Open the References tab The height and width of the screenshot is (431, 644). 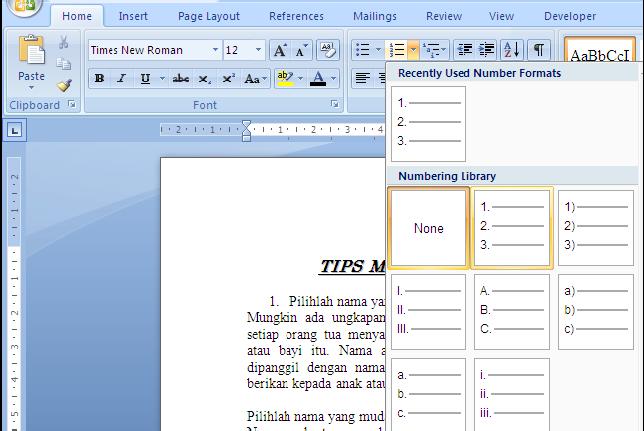[296, 16]
